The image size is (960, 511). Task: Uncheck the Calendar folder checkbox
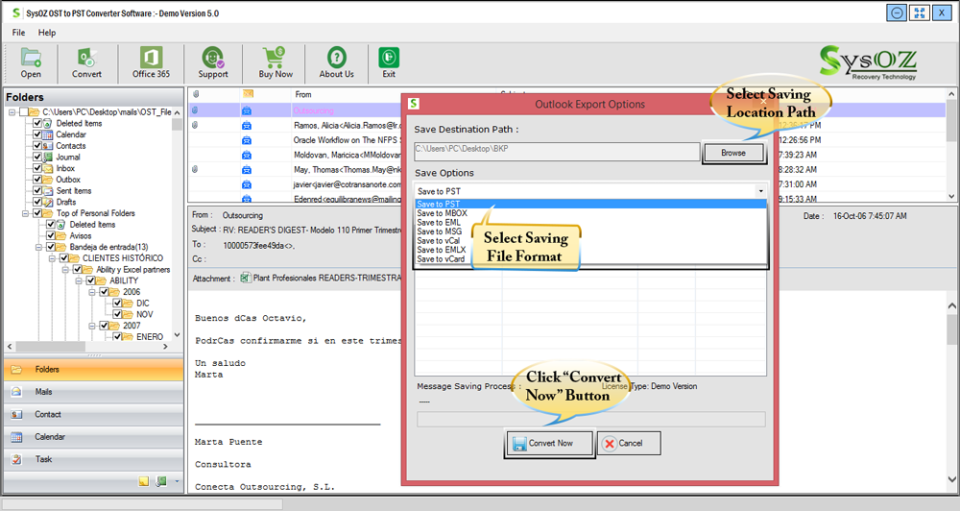point(37,135)
